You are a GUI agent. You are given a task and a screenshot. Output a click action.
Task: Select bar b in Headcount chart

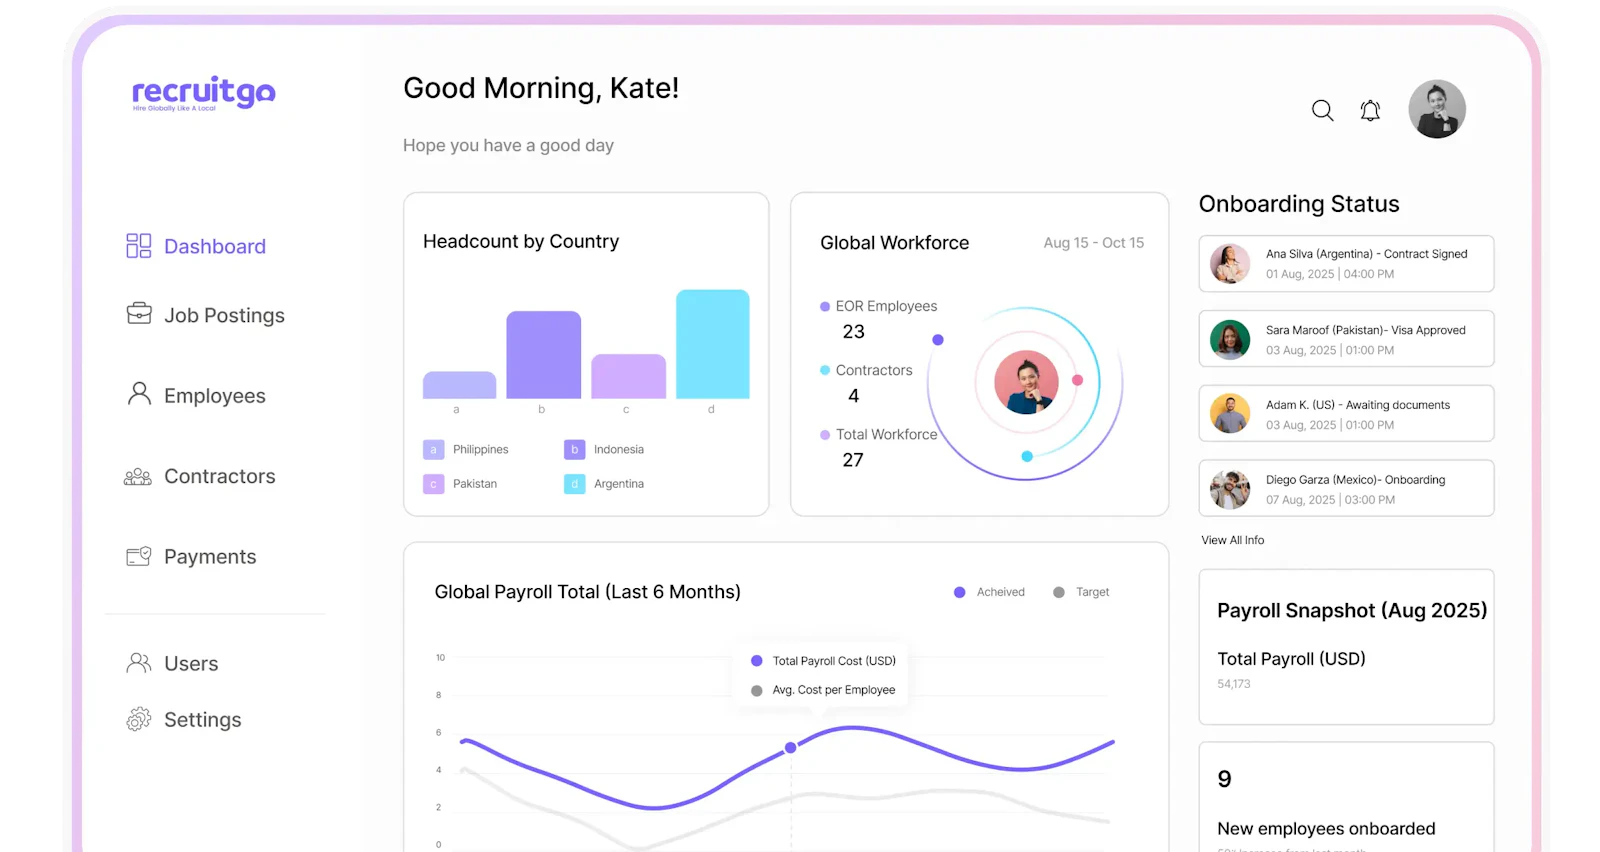point(543,355)
